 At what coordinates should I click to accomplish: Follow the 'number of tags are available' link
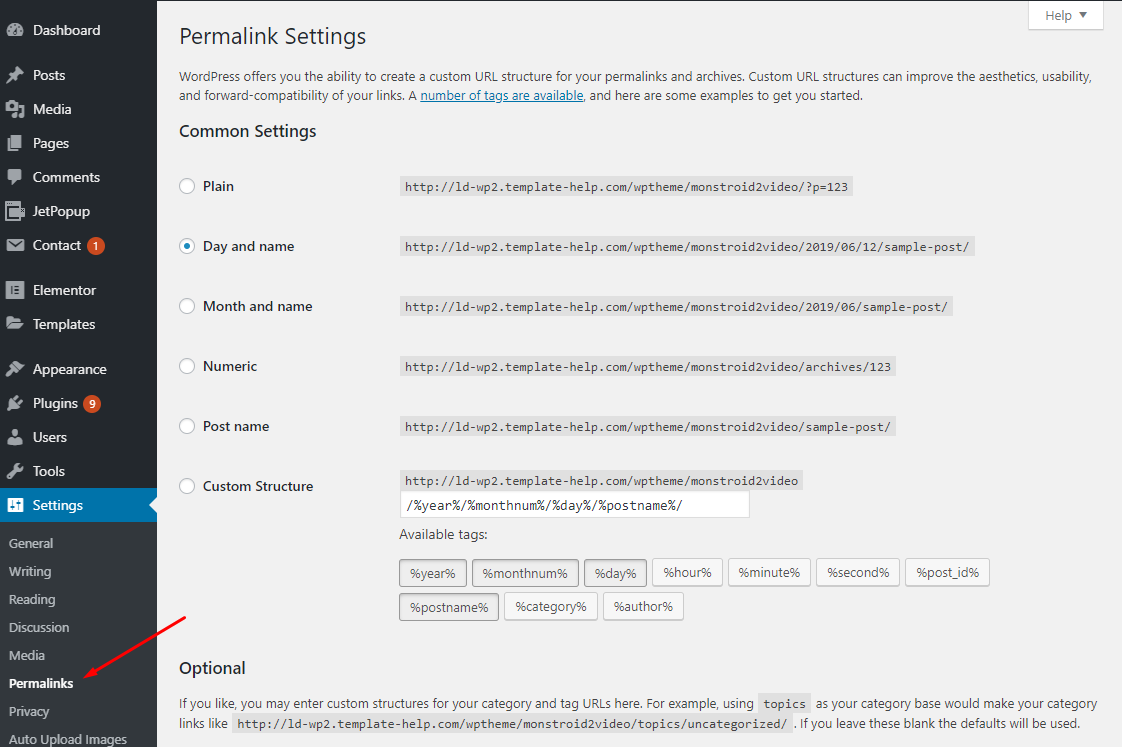(501, 96)
